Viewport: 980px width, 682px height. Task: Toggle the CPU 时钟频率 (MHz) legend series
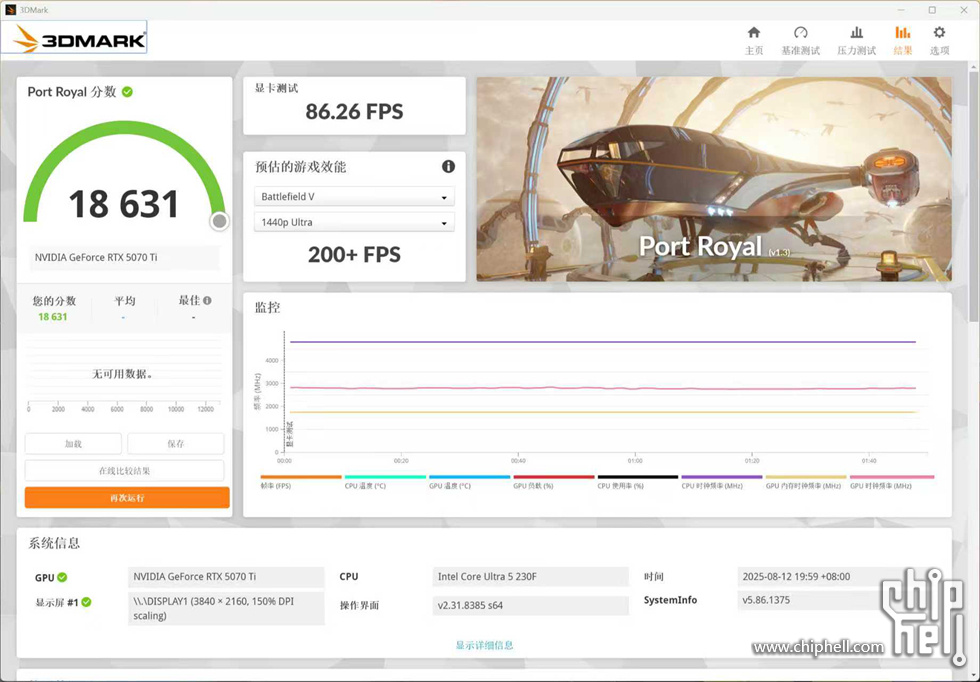point(722,481)
